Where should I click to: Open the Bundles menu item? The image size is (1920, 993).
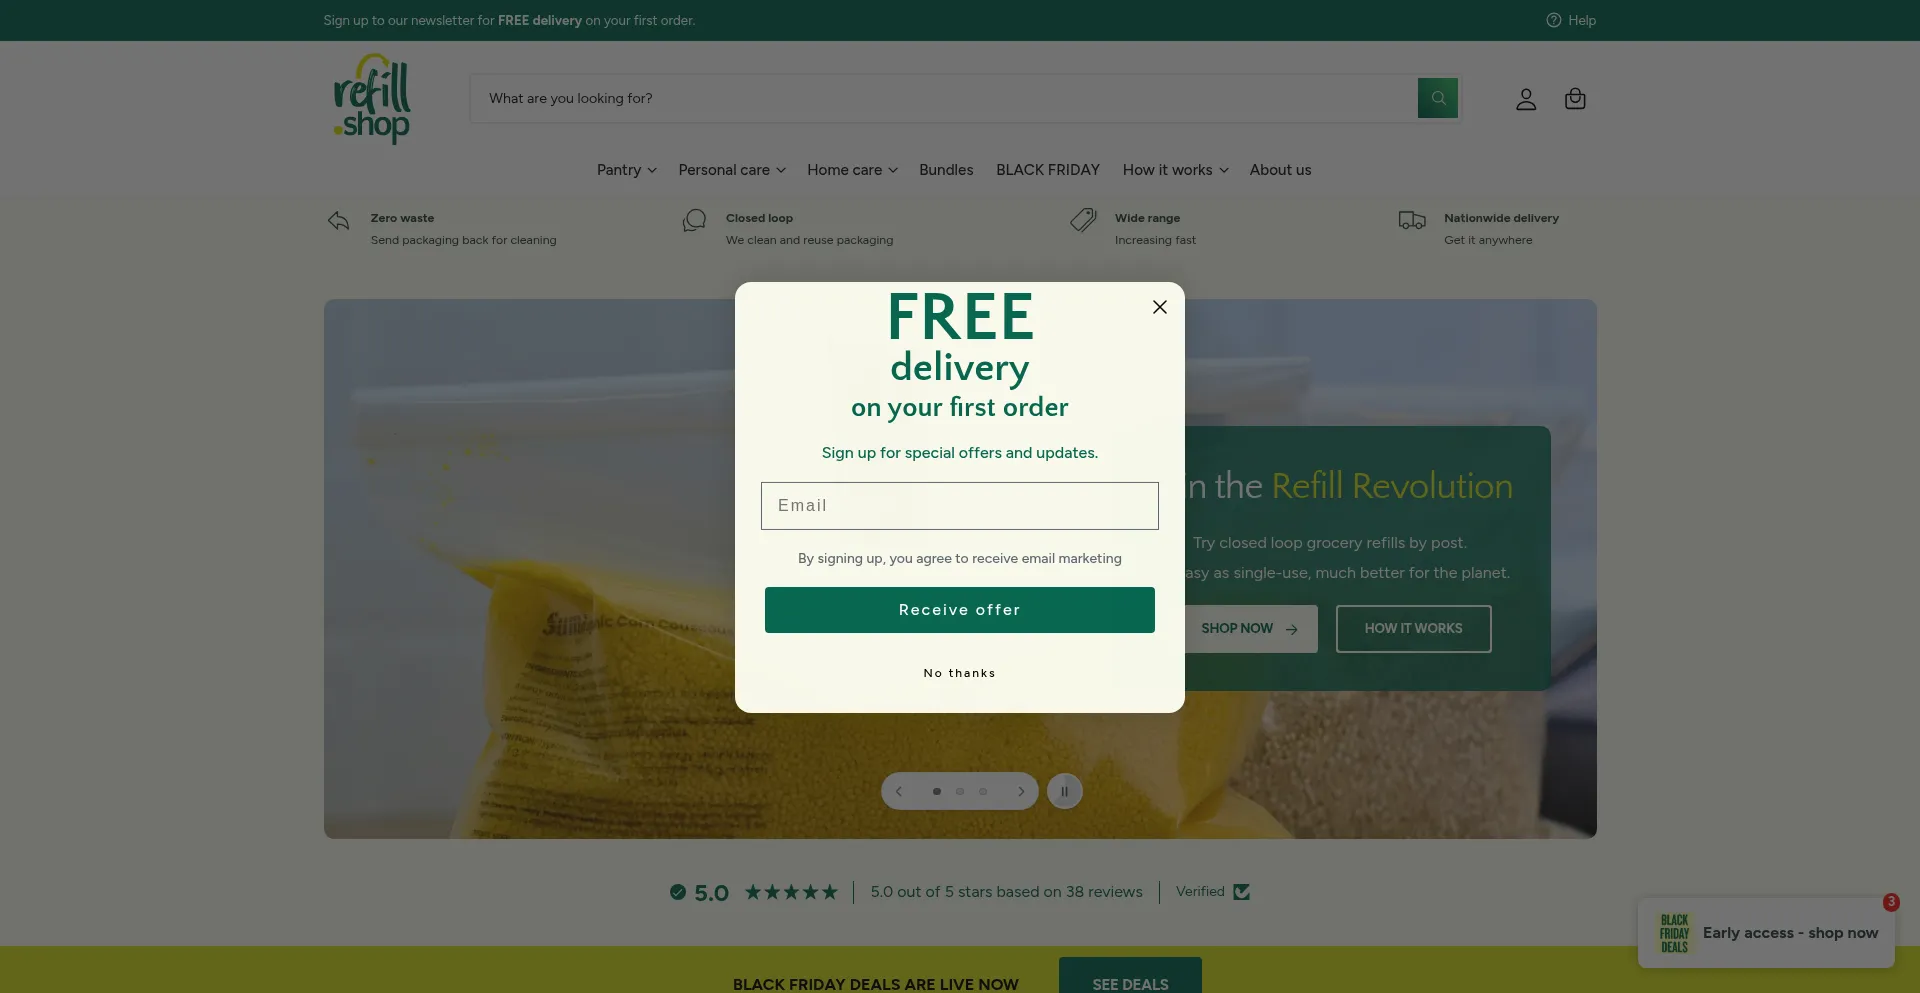(946, 170)
